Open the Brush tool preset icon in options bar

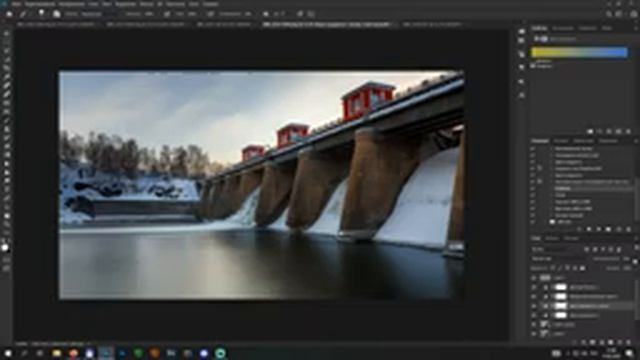[x=24, y=14]
